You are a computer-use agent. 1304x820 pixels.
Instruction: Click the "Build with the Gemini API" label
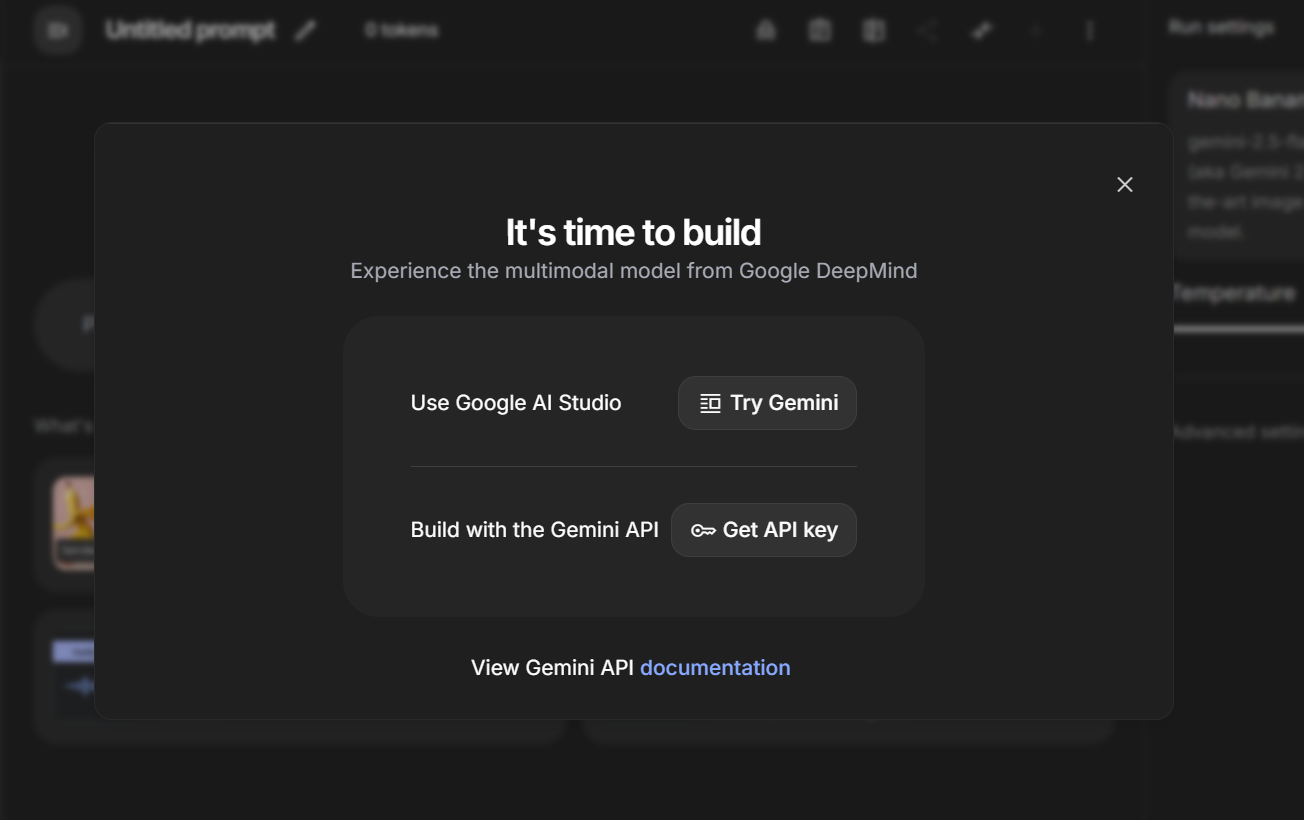pos(534,530)
